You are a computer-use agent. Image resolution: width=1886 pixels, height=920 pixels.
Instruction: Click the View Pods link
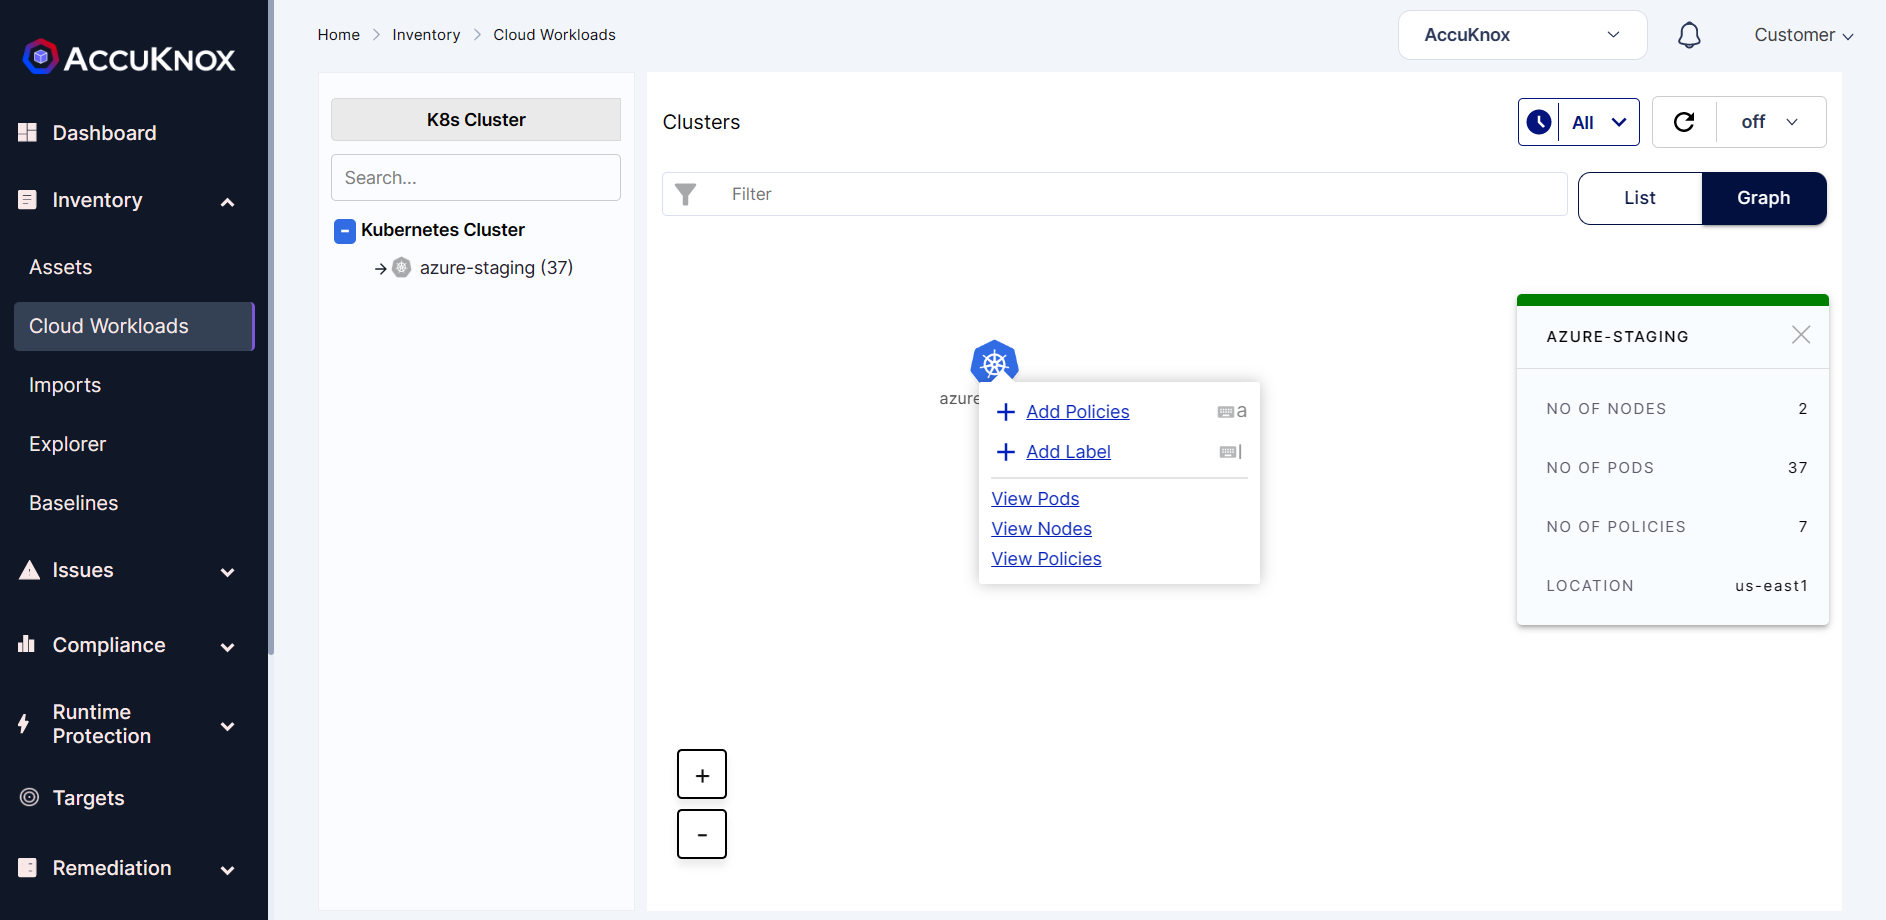pos(1035,499)
